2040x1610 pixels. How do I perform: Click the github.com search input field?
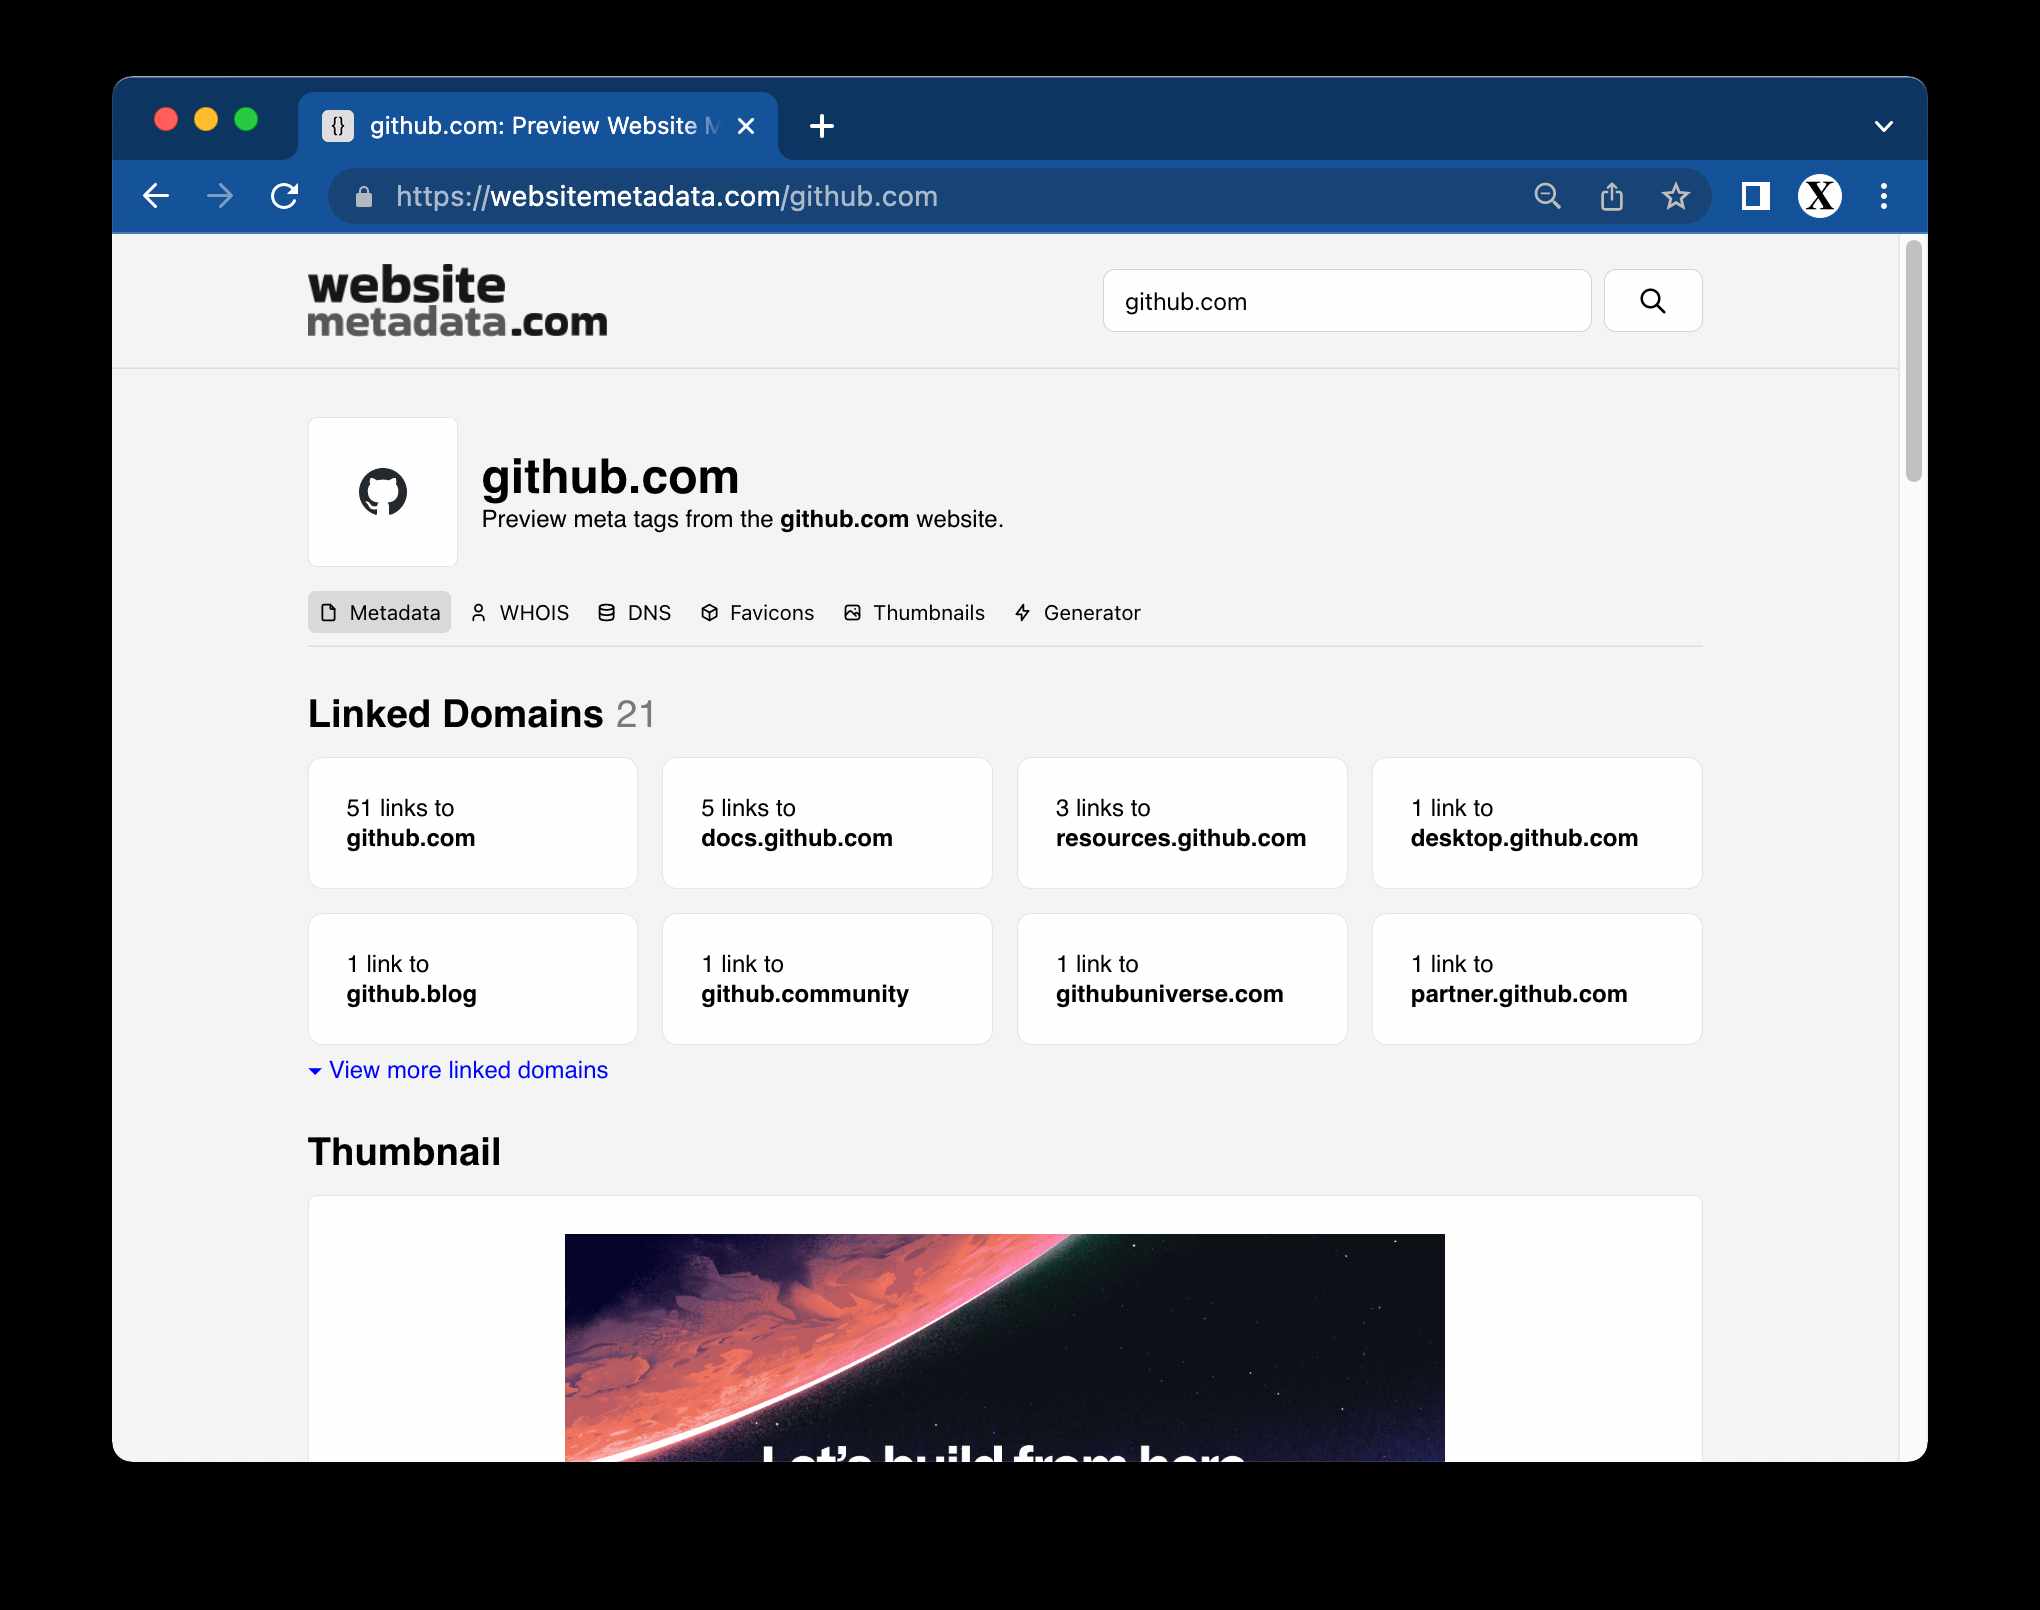pyautogui.click(x=1346, y=301)
